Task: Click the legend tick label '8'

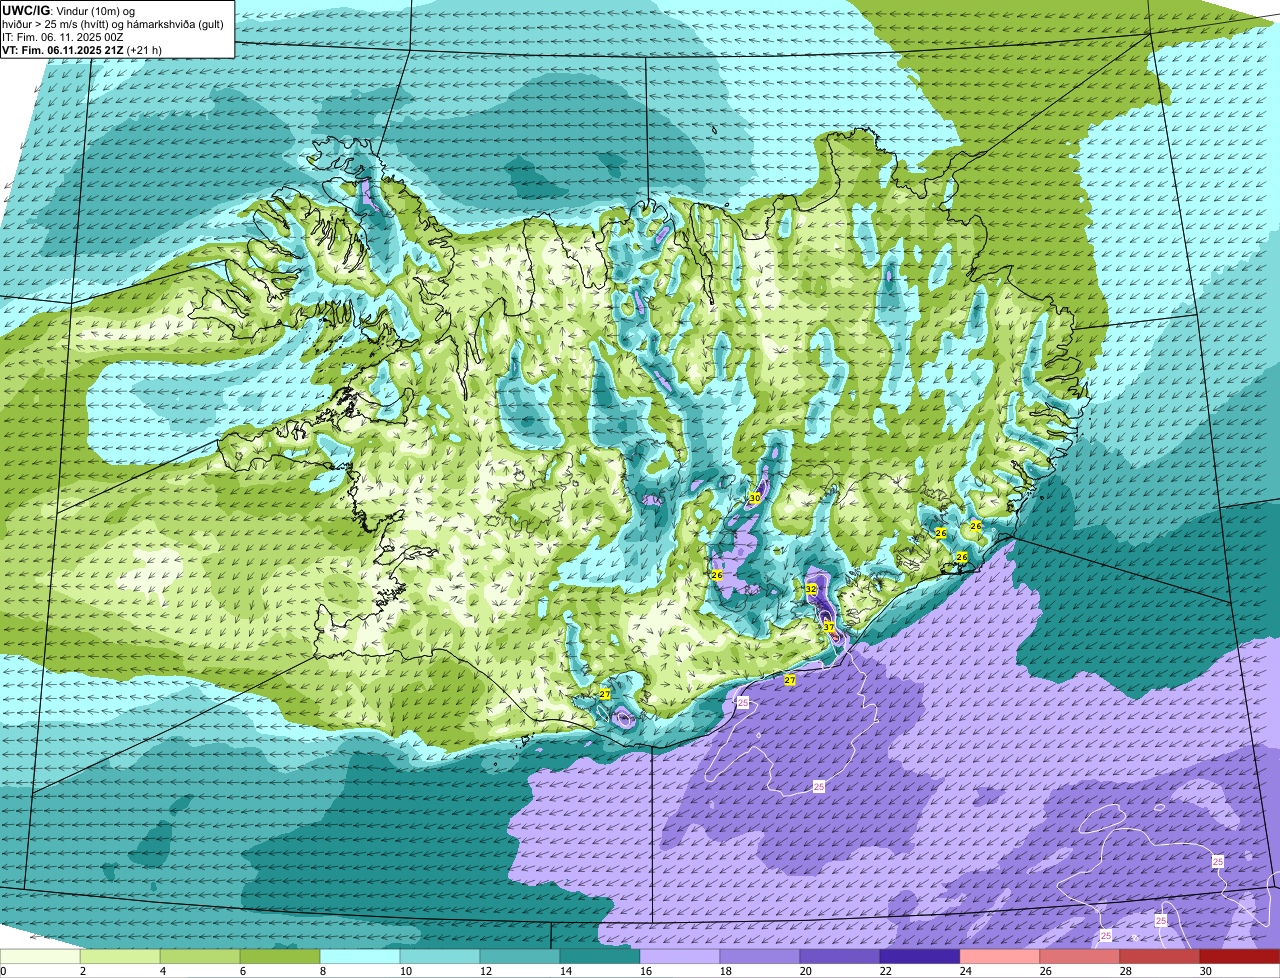Action: click(322, 971)
